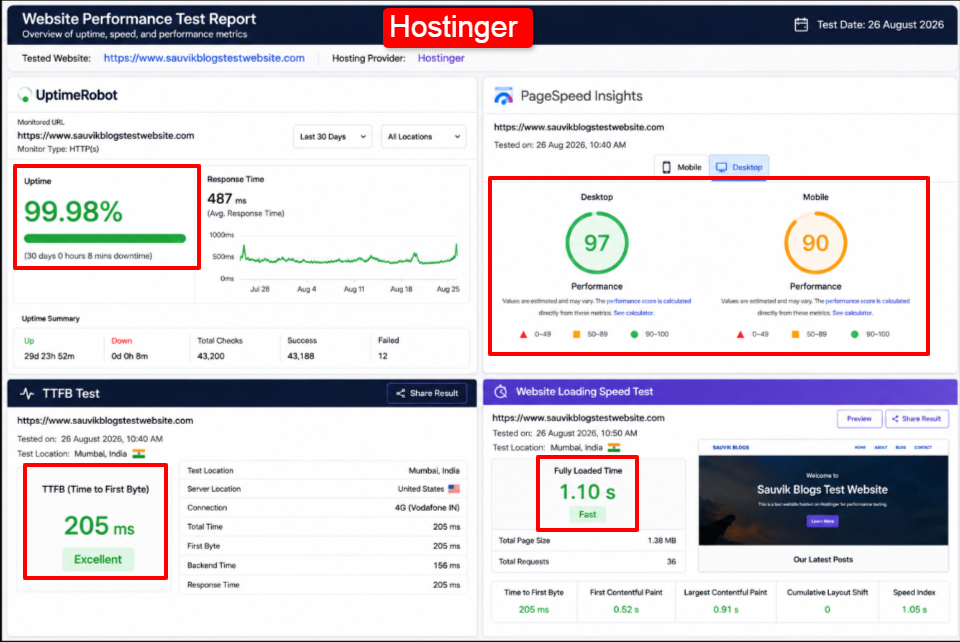The width and height of the screenshot is (960, 642).
Task: Click the mobile phone icon in Mobile tab
Action: (666, 167)
